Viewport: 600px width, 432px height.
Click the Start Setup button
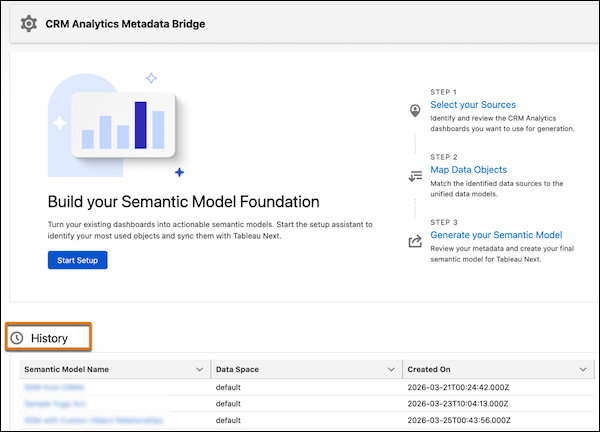click(77, 260)
